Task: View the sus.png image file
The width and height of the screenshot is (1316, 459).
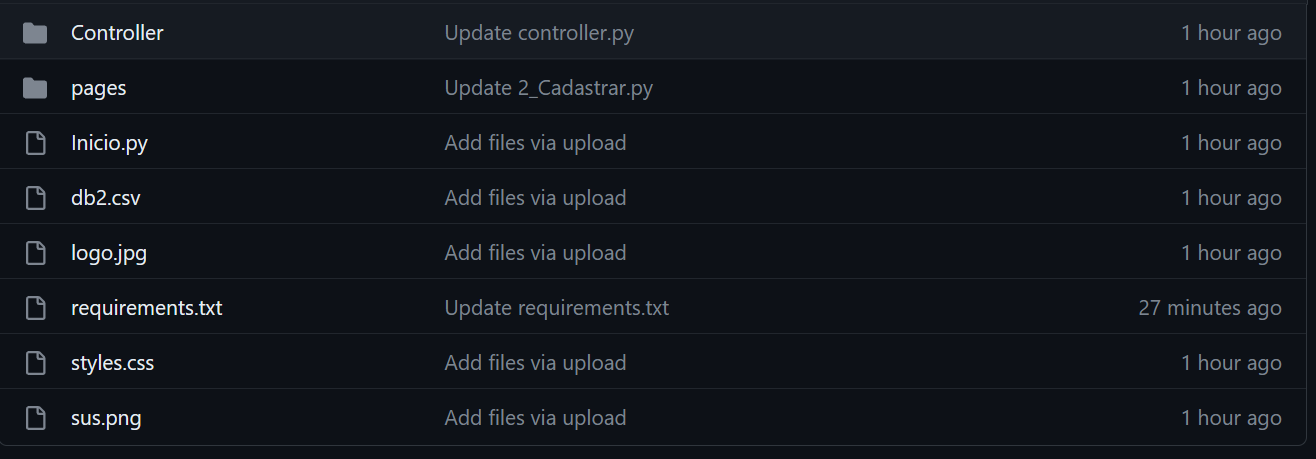Action: [x=106, y=418]
